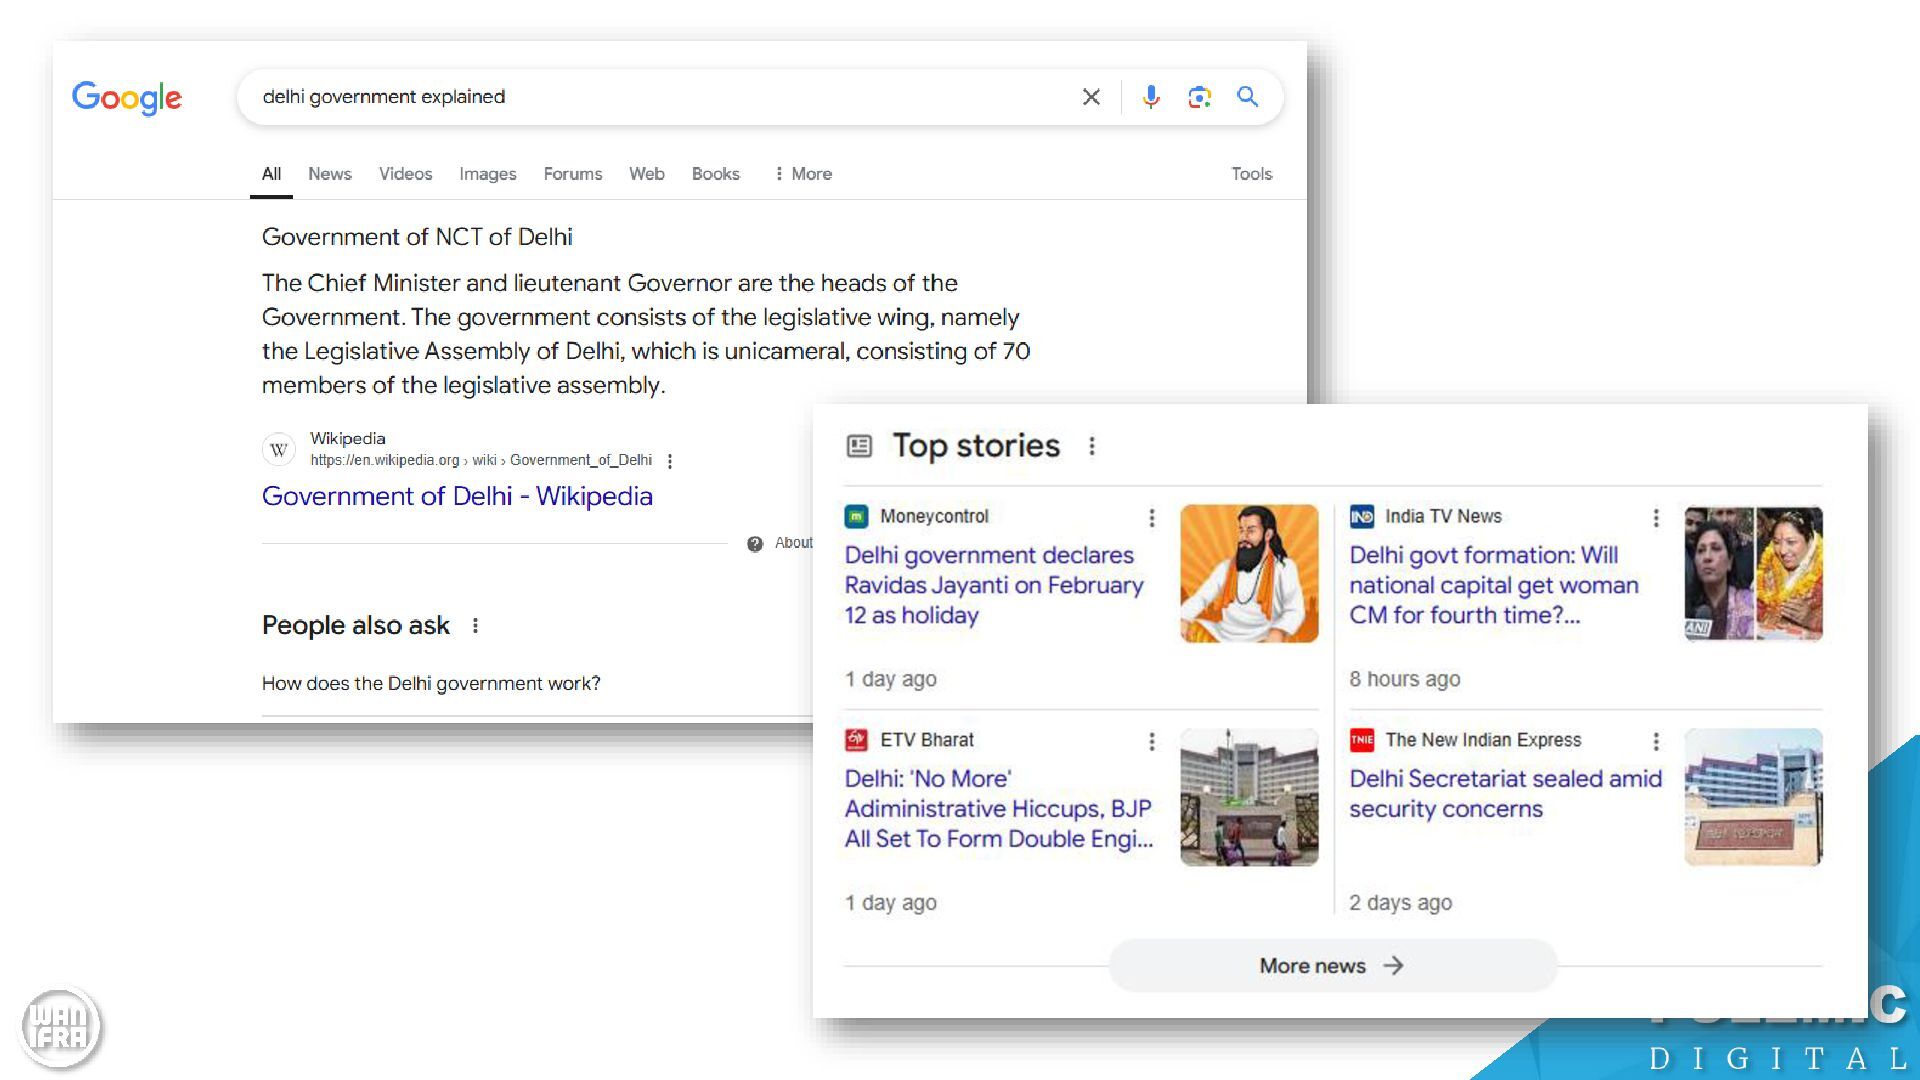The width and height of the screenshot is (1920, 1080).
Task: Open the Tools filter option
Action: (x=1251, y=174)
